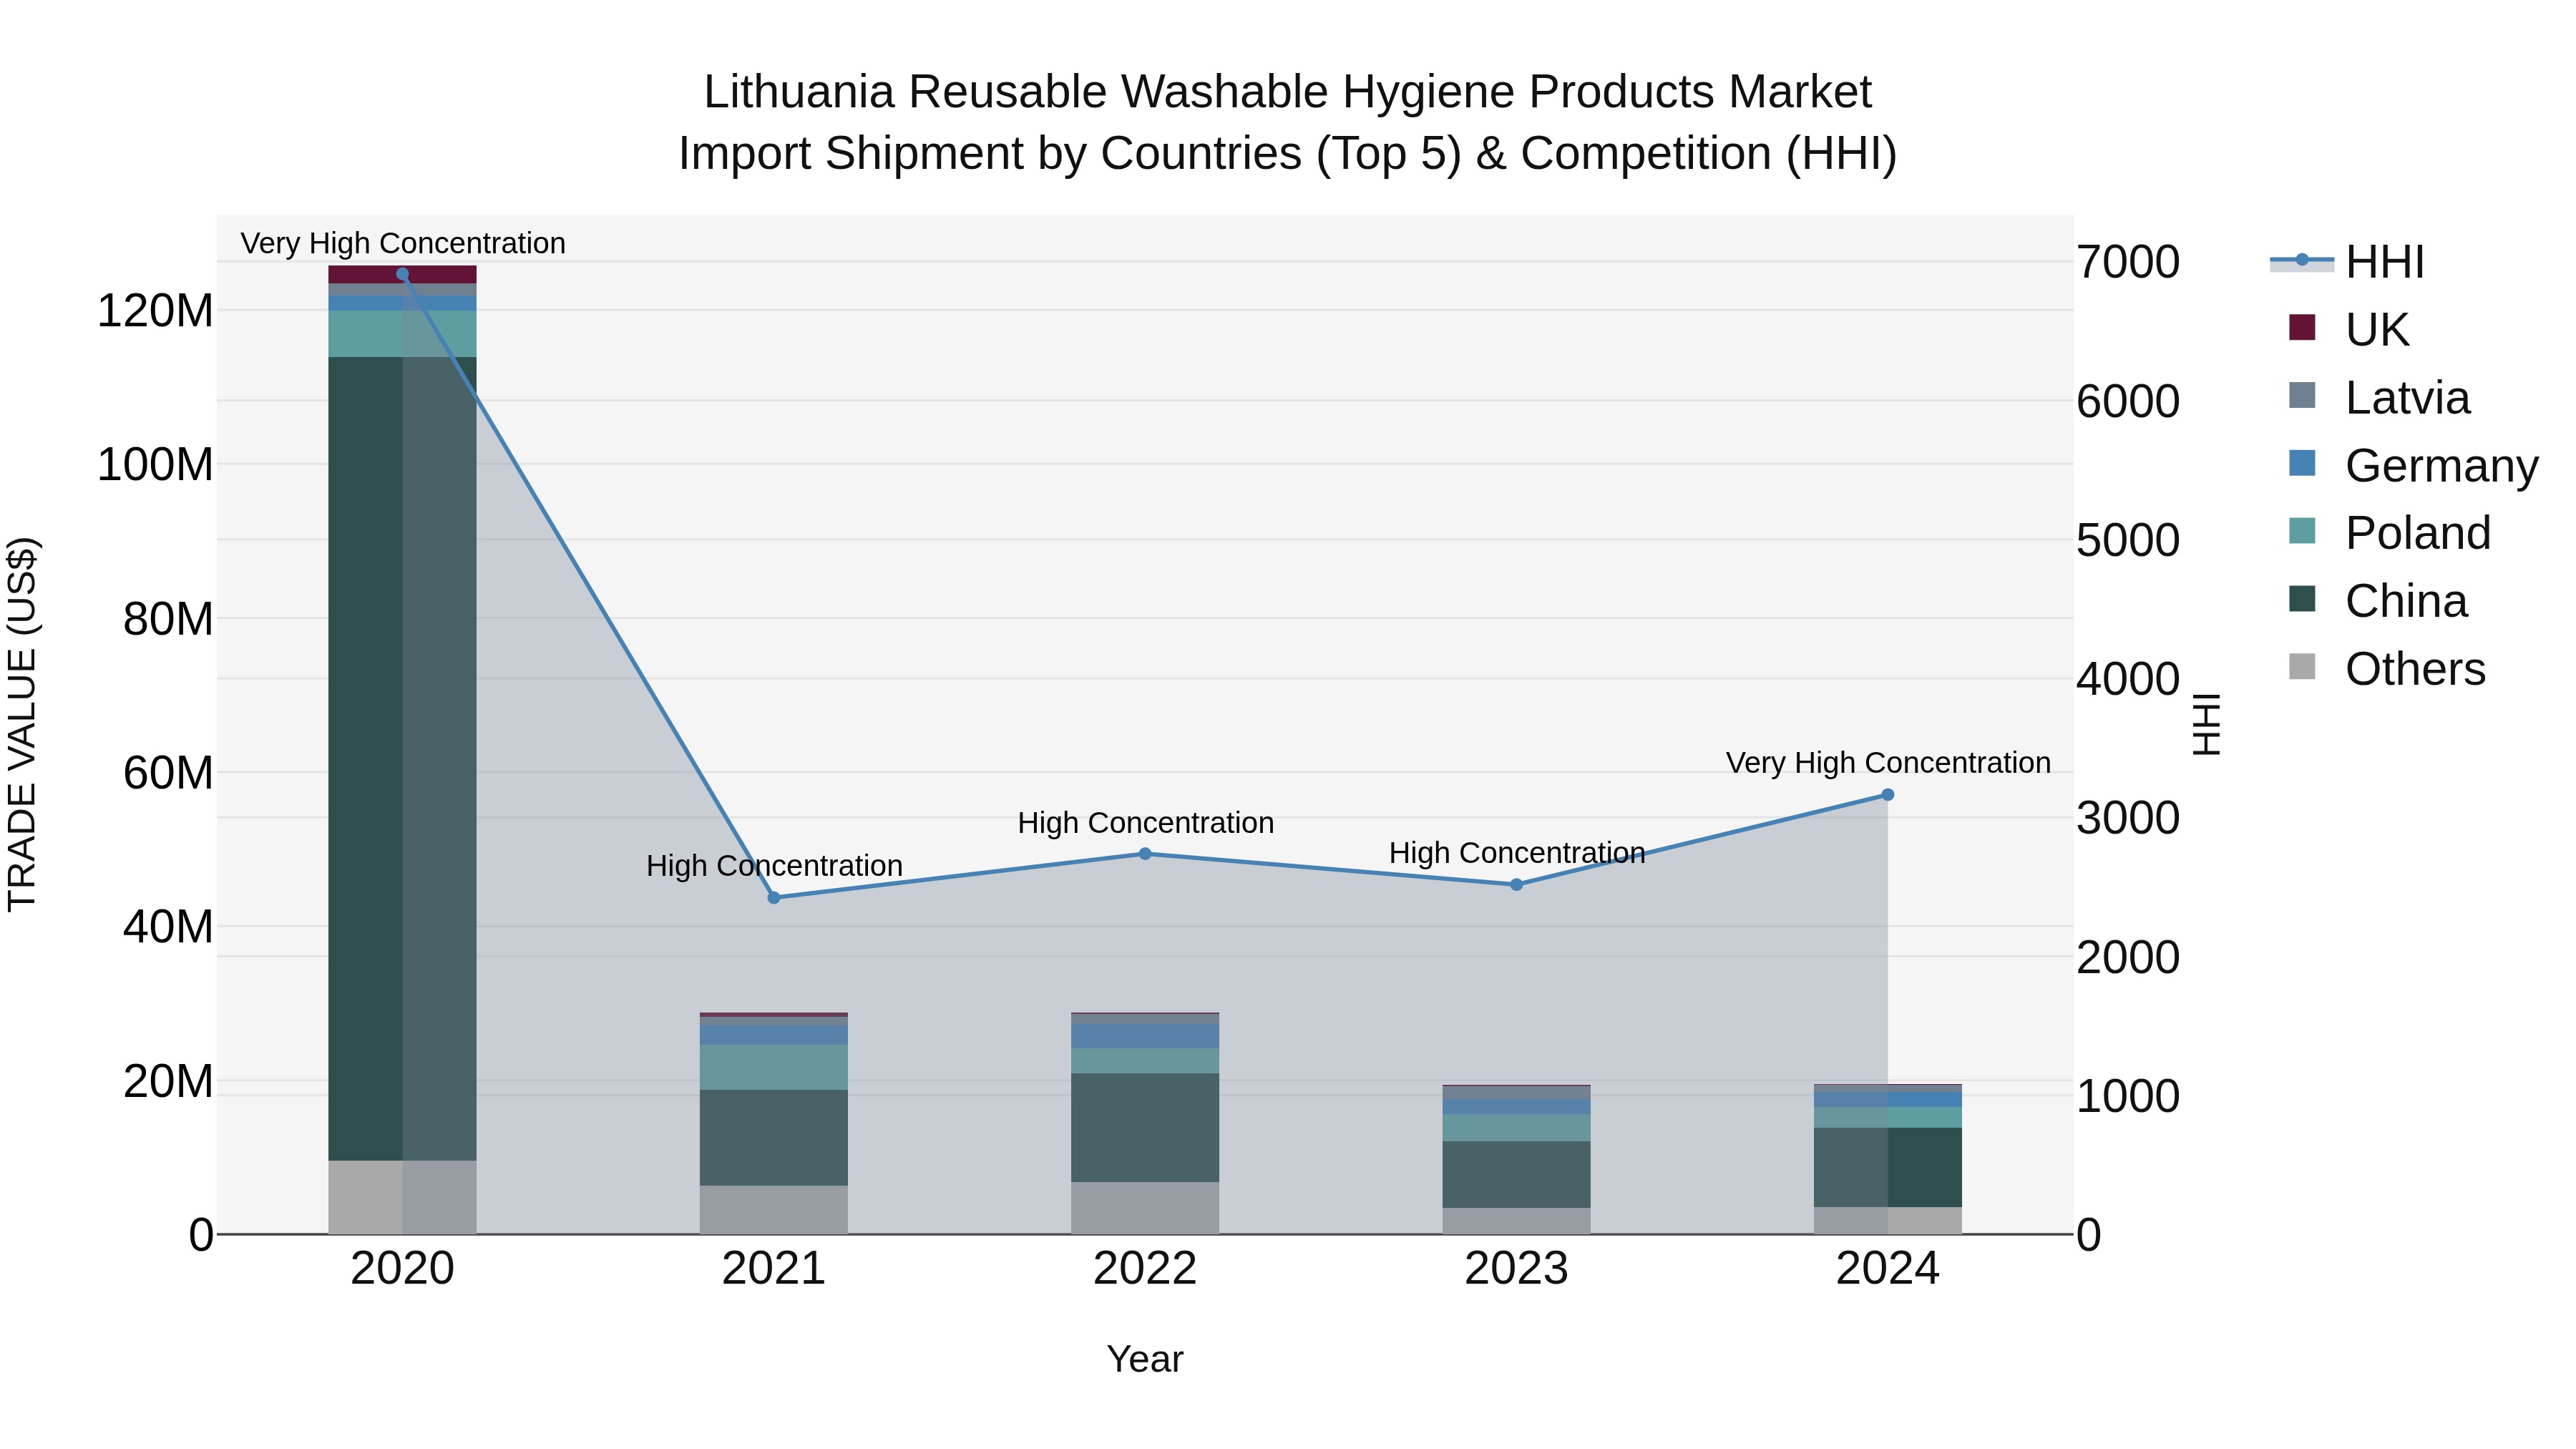Click the 100M y-axis tick label
Image resolution: width=2576 pixels, height=1449 pixels.
[155, 465]
